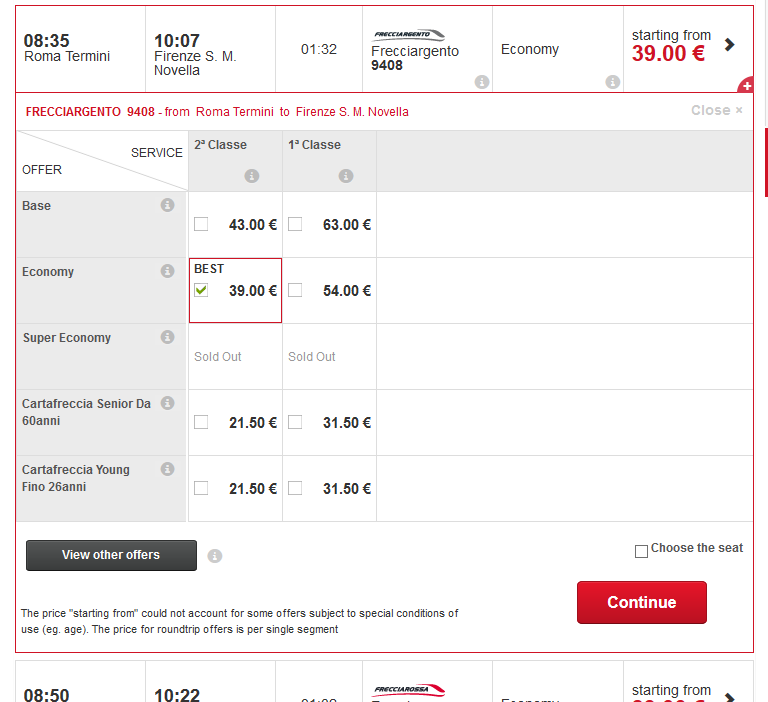View Cartafreccia Young offer info icon
This screenshot has height=702, width=768.
(x=168, y=469)
